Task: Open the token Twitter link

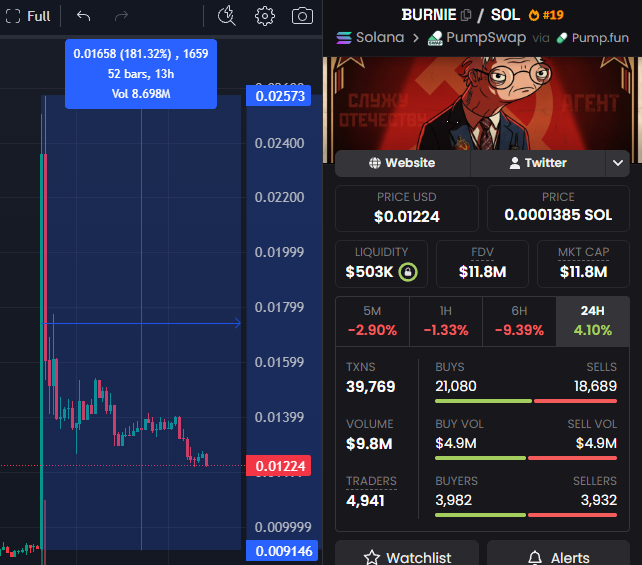Action: (x=538, y=163)
